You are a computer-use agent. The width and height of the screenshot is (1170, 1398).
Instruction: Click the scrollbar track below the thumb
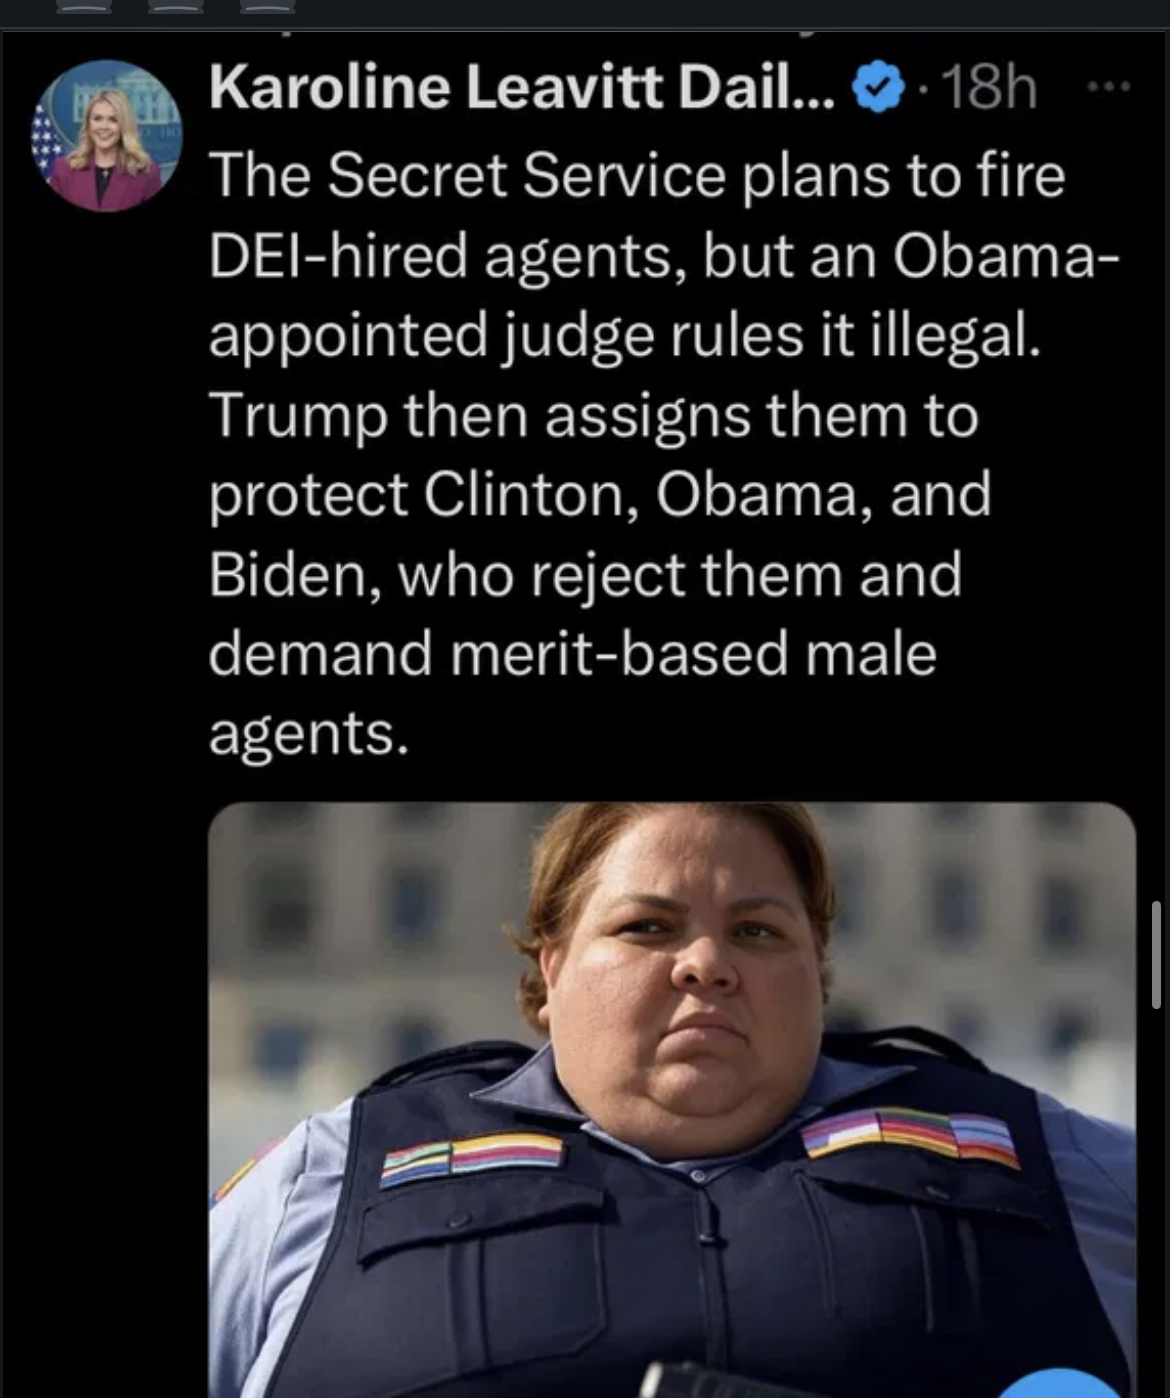(x=1157, y=1200)
